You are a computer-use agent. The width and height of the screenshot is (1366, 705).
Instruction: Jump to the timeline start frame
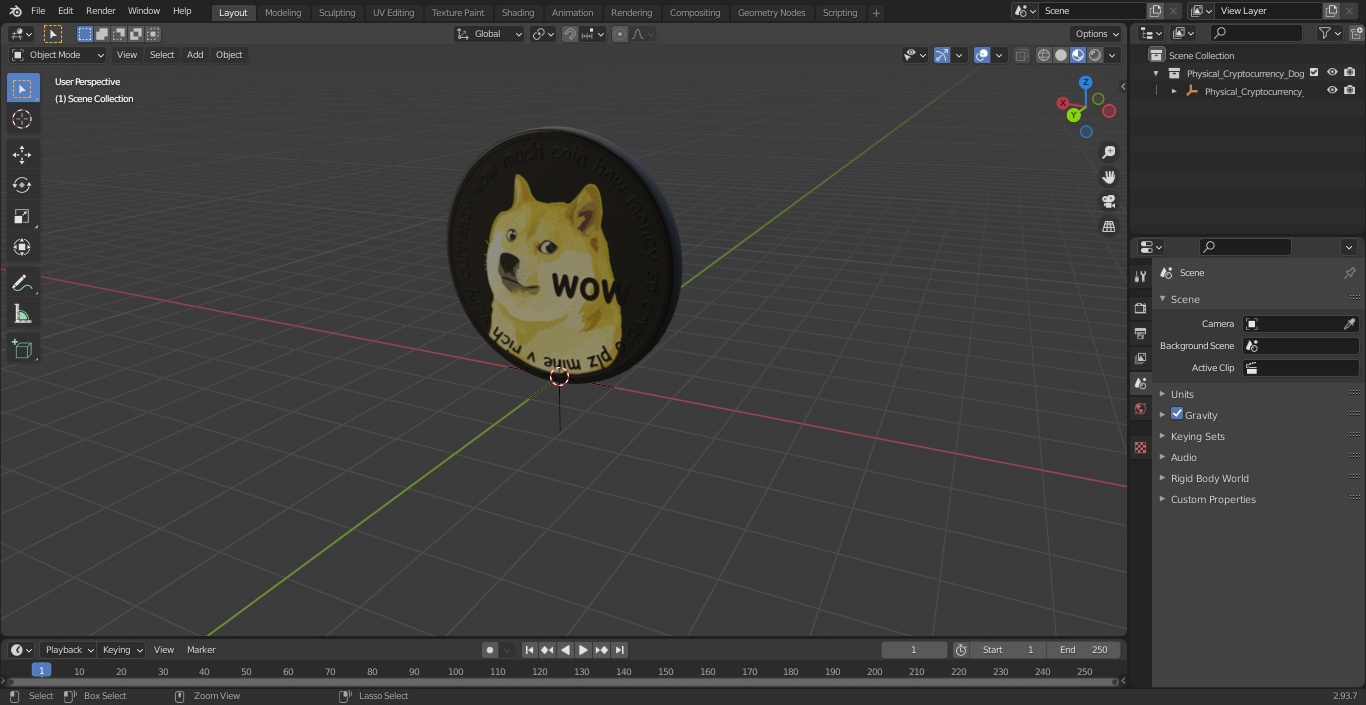[x=530, y=650]
